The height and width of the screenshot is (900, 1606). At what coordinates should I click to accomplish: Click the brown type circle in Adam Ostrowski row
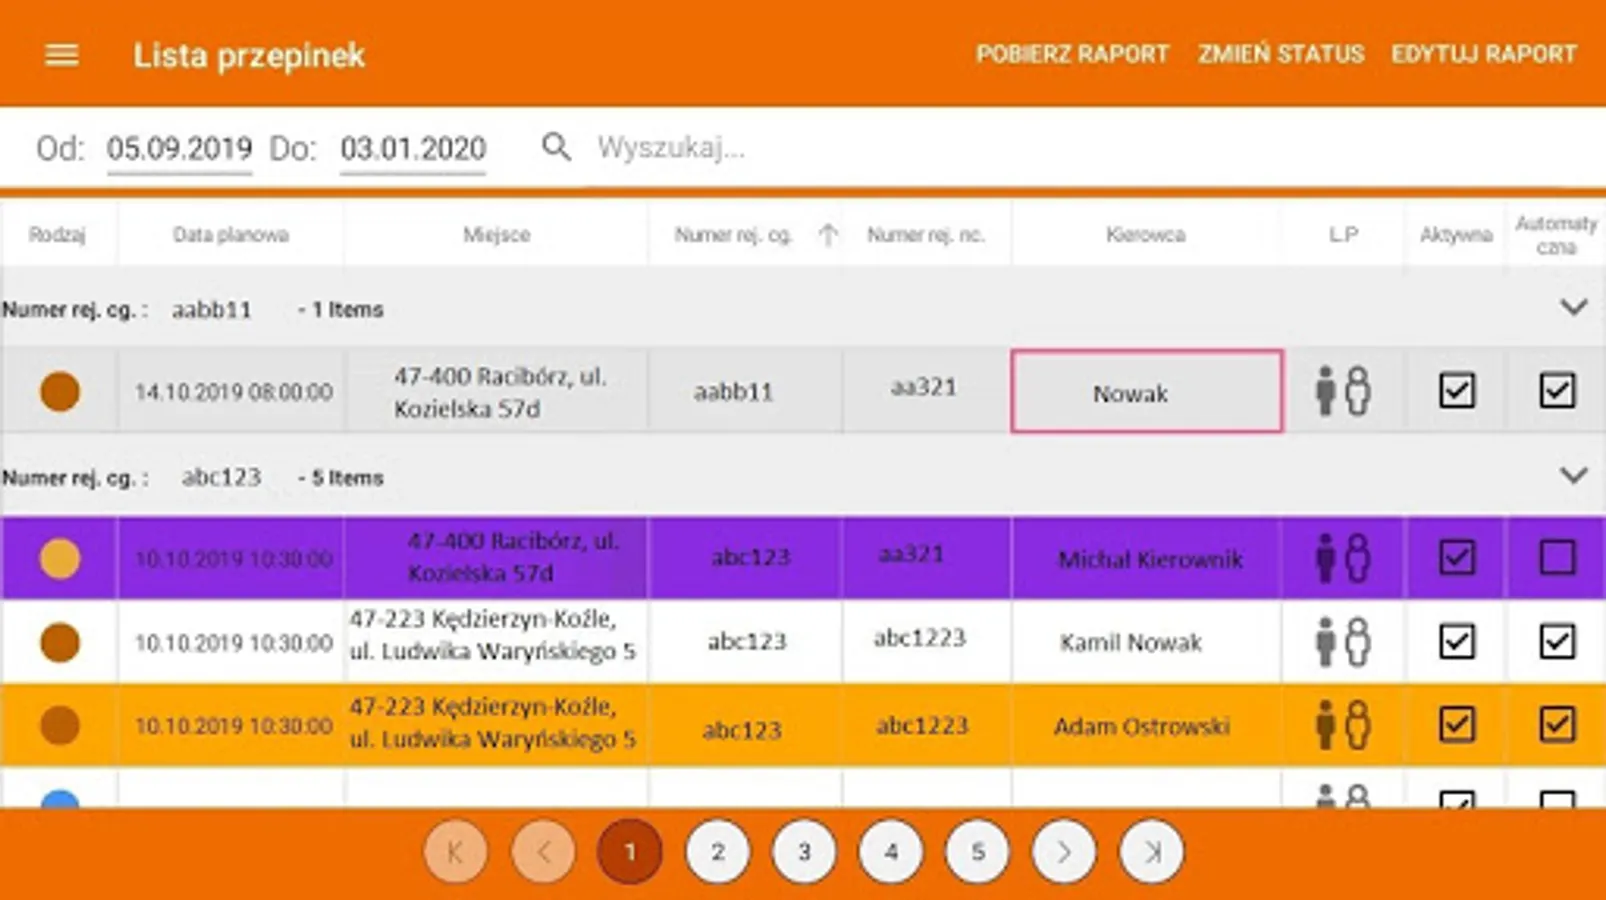(x=60, y=725)
